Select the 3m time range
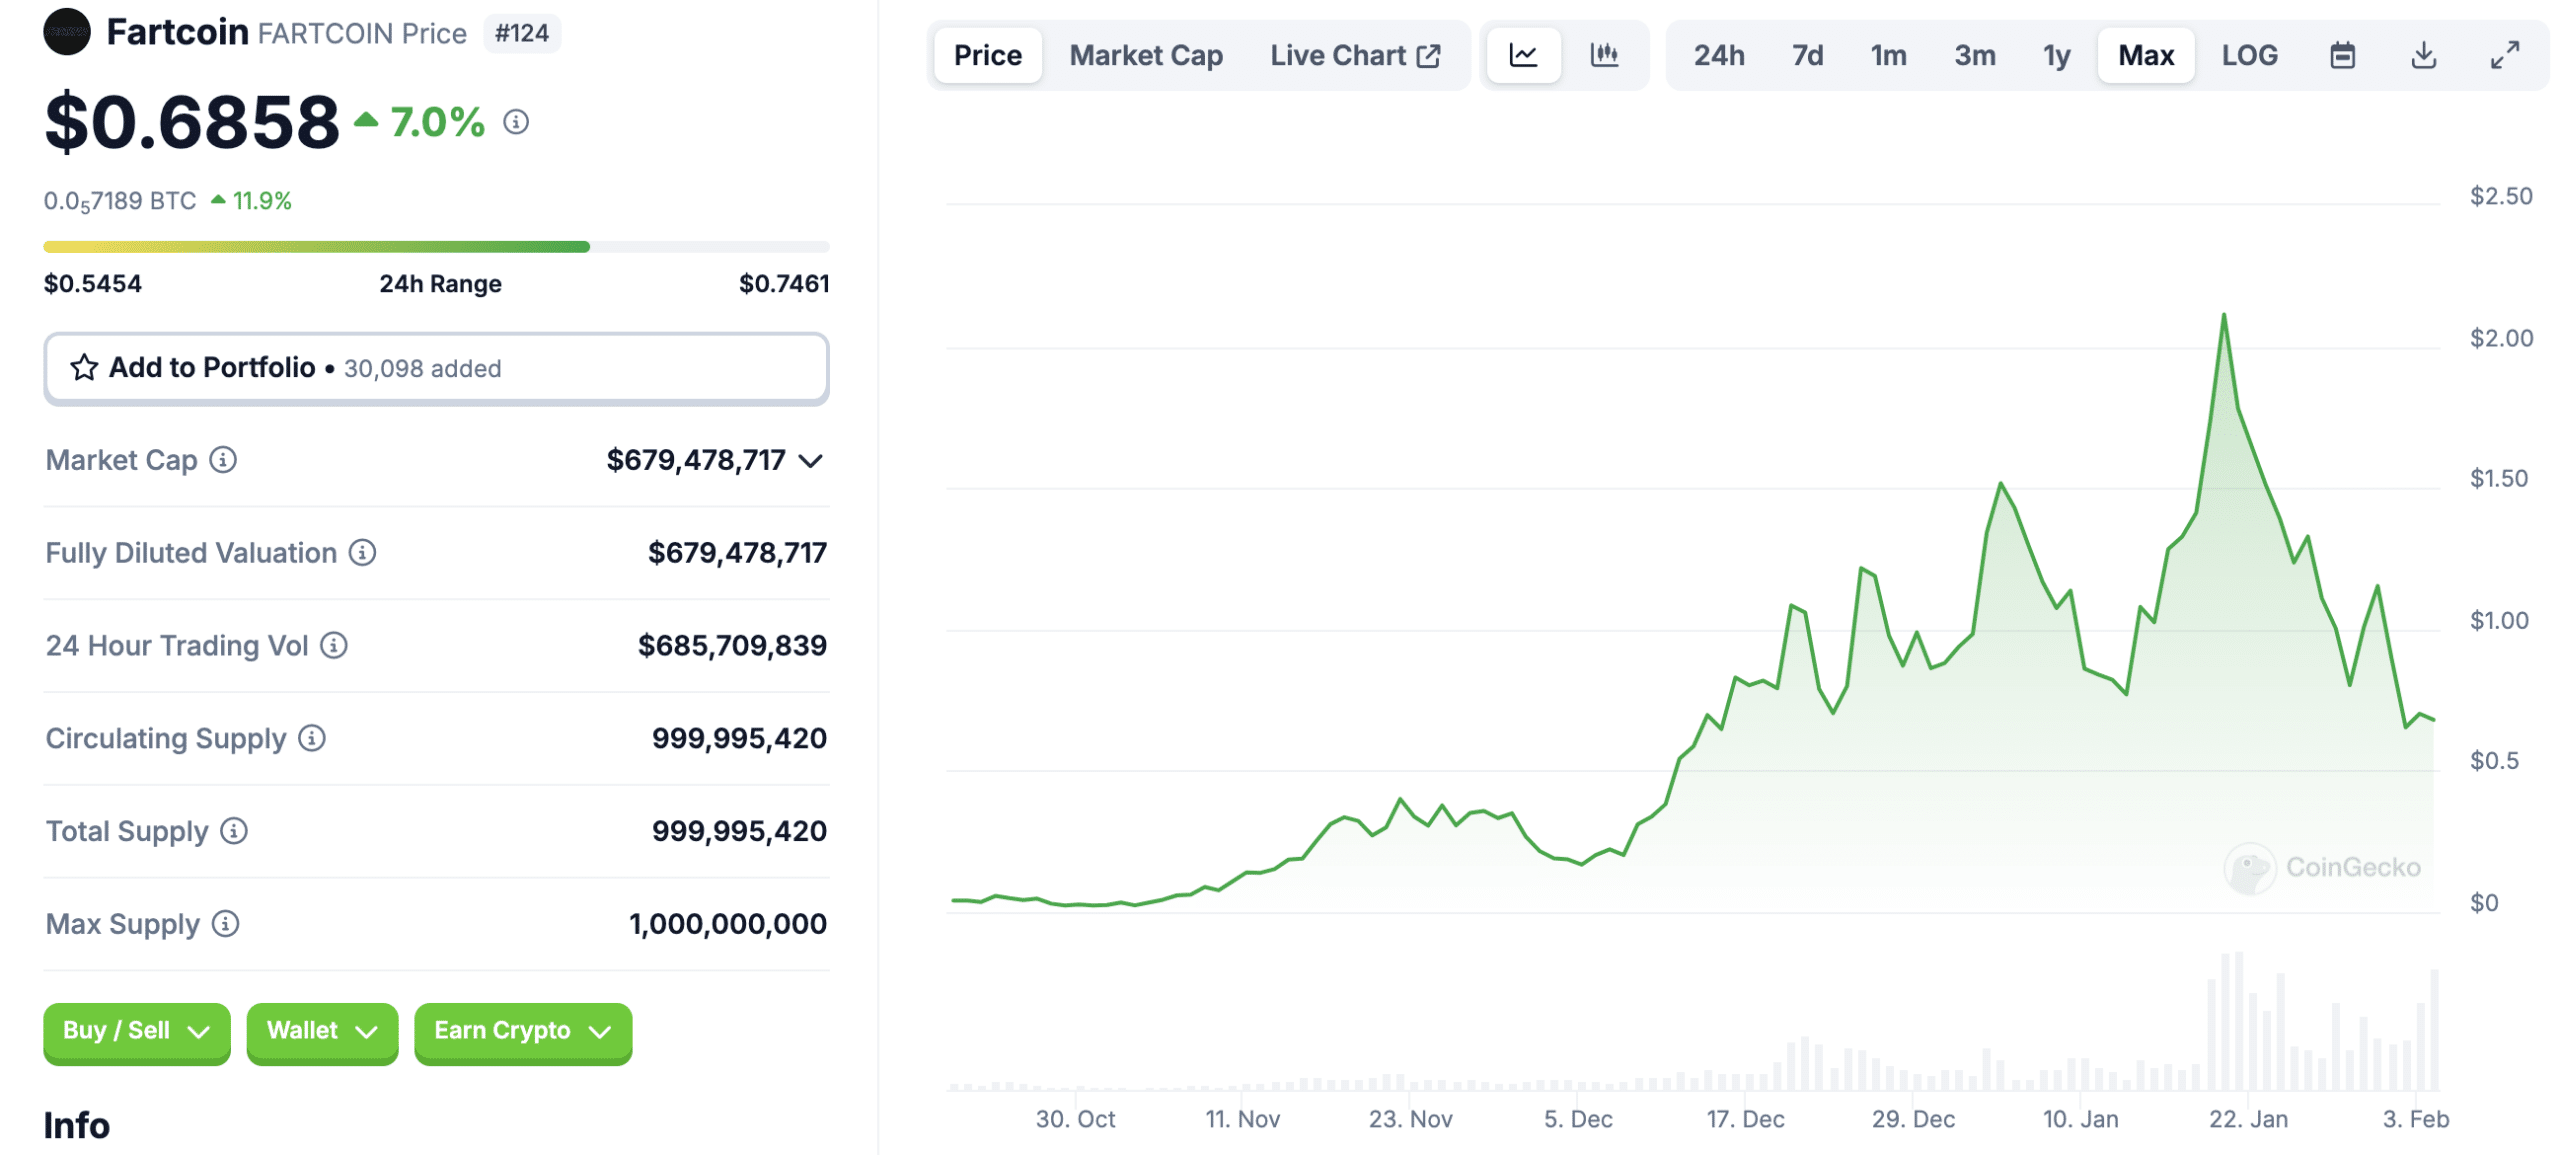Viewport: 2560px width, 1155px height. point(1975,55)
